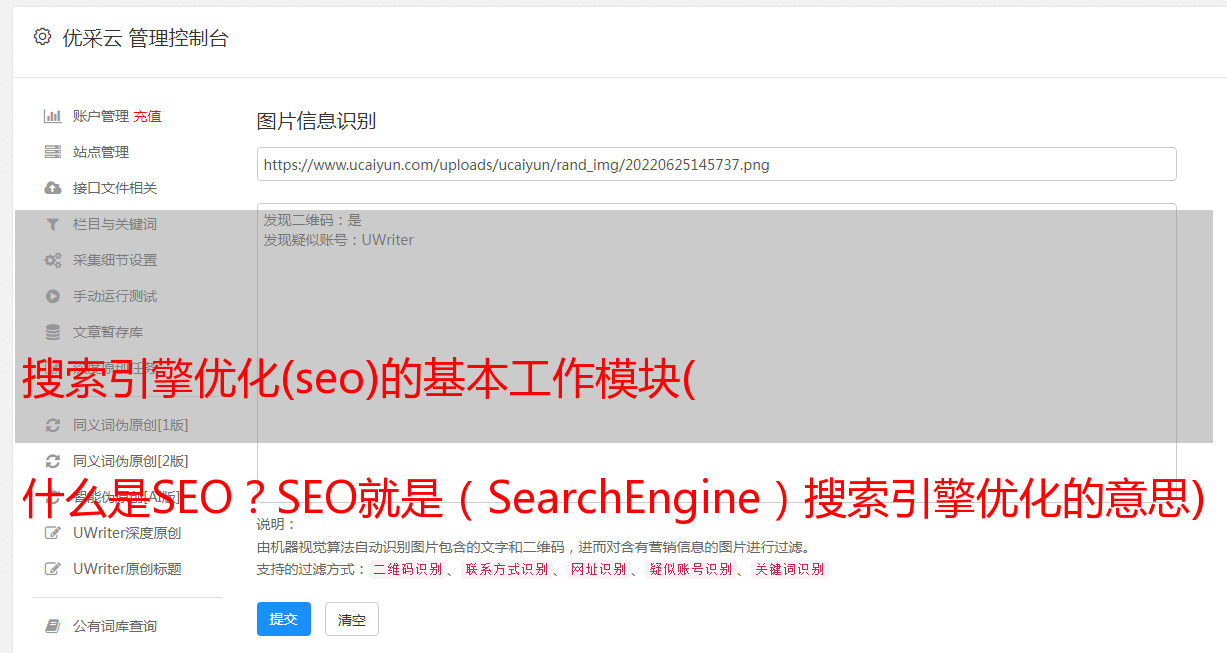Select 栏目与关键词 in the sidebar
Viewport: 1227px width, 653px height.
(x=115, y=224)
